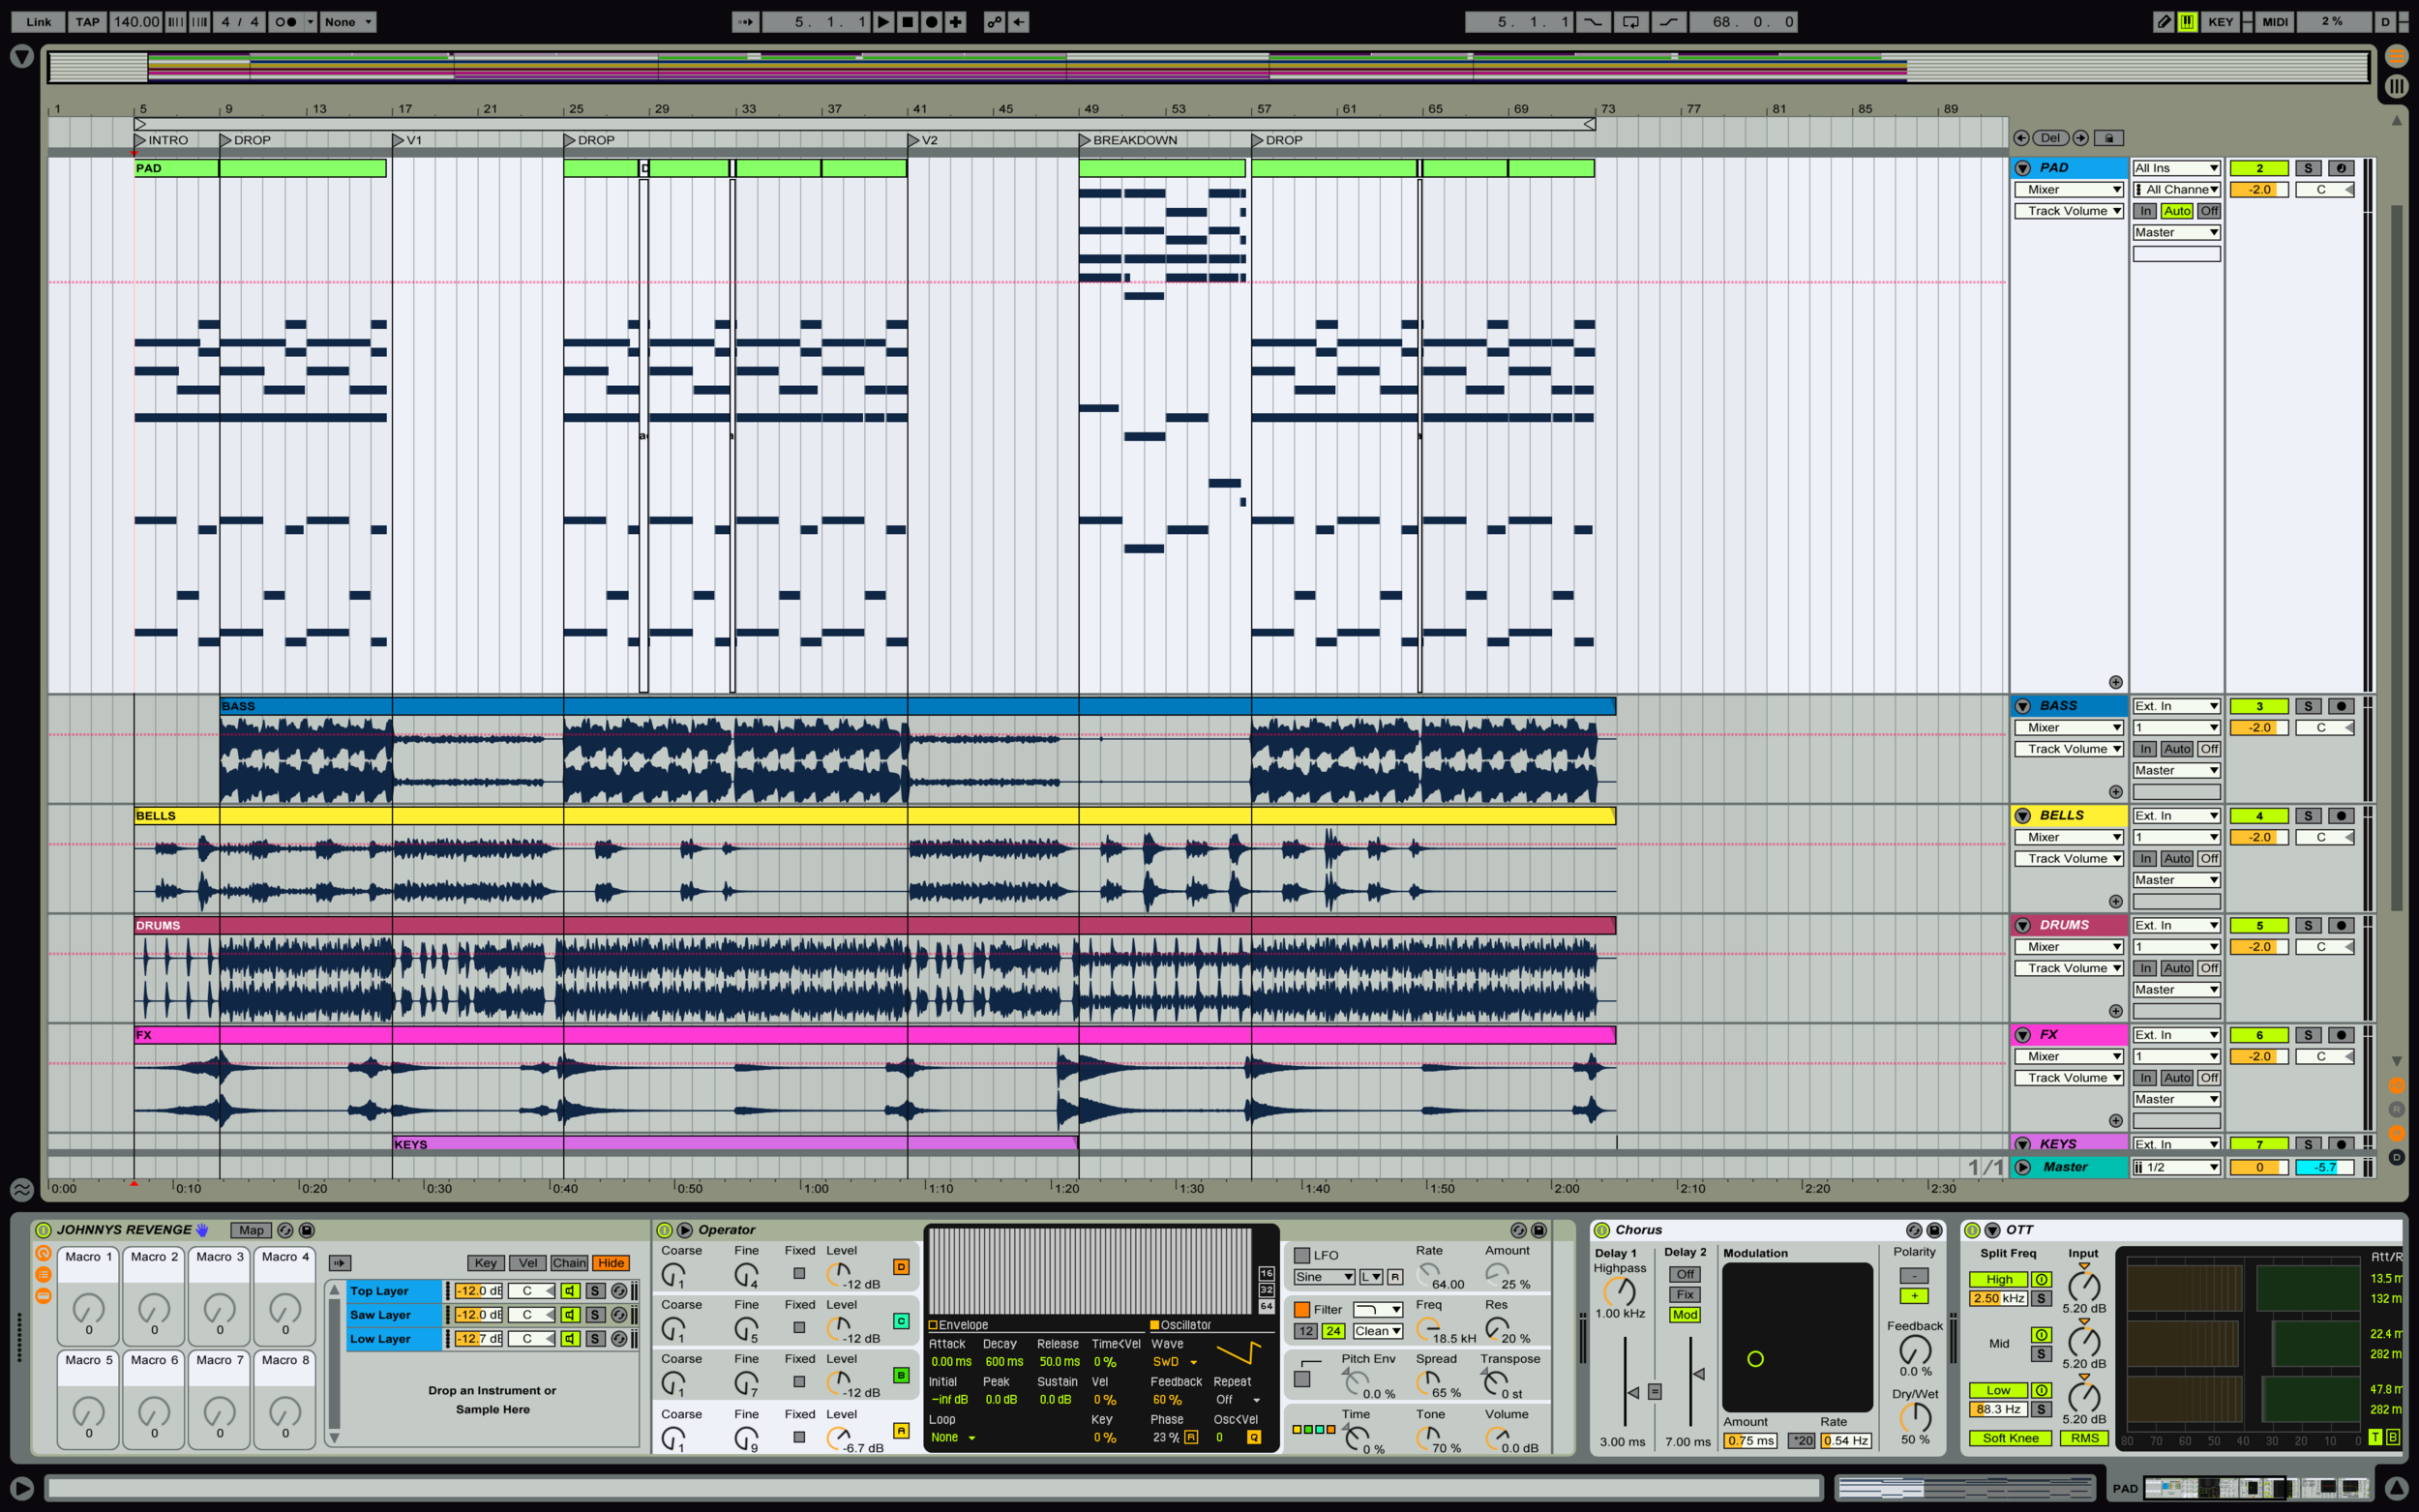Viewport: 2419px width, 1512px height.
Task: Enable arrangement Record in the transport
Action: point(931,21)
